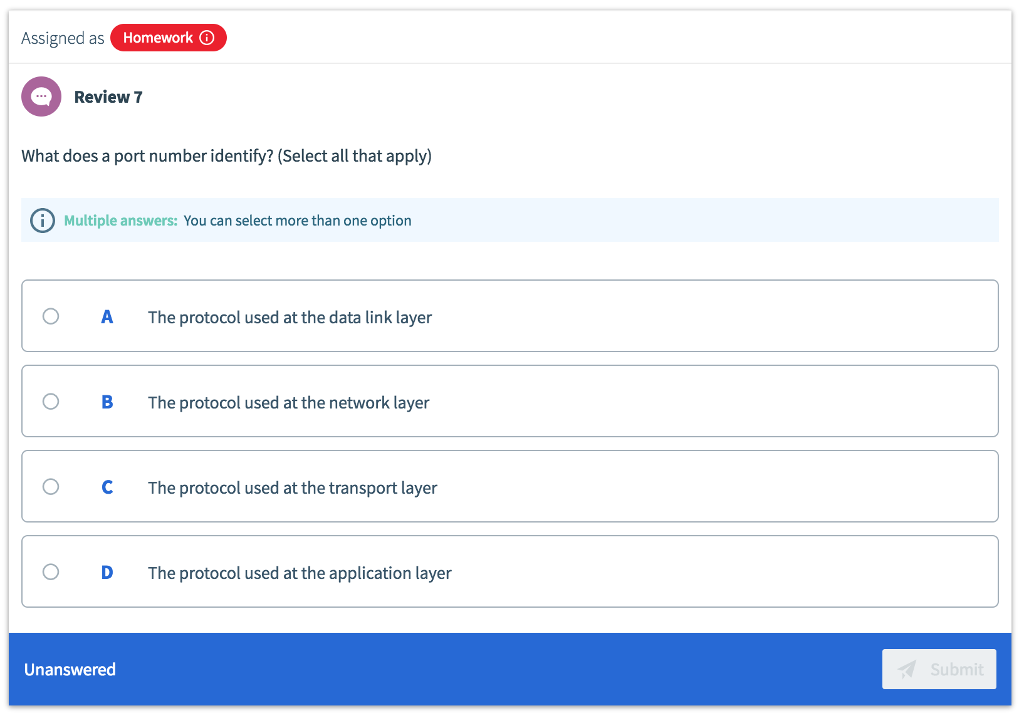Click the blue letter B label

click(x=107, y=401)
